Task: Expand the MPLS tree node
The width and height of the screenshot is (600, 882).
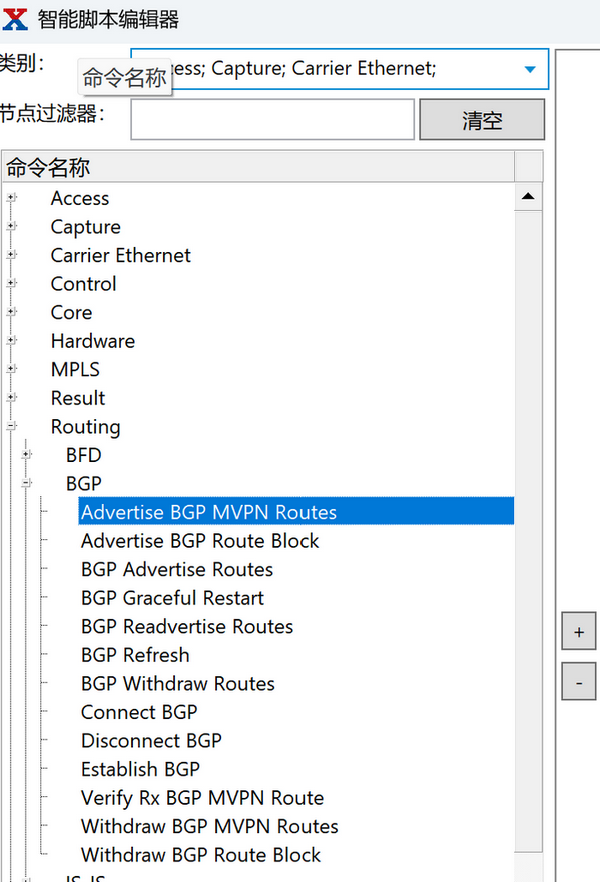Action: pyautogui.click(x=12, y=369)
